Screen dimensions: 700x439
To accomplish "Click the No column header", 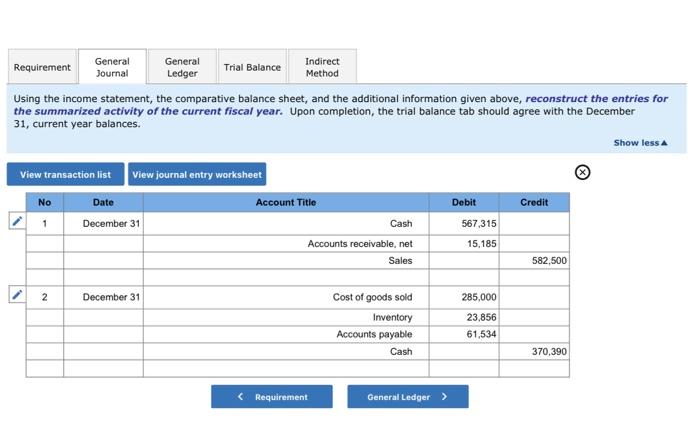I will 45,202.
